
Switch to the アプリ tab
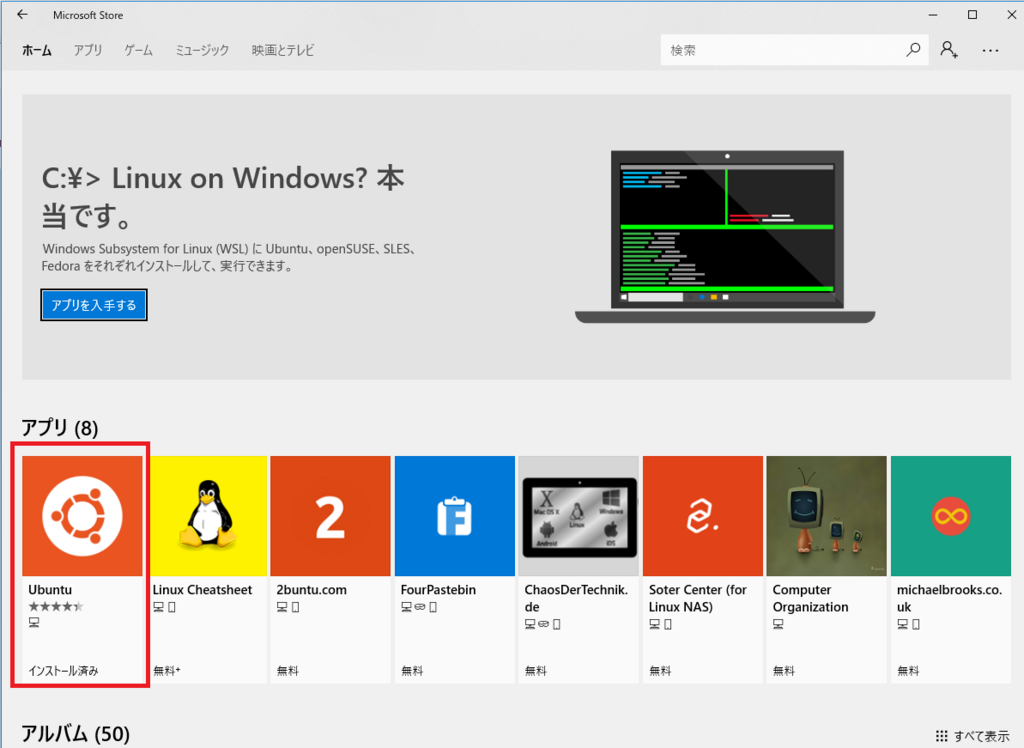pos(88,50)
